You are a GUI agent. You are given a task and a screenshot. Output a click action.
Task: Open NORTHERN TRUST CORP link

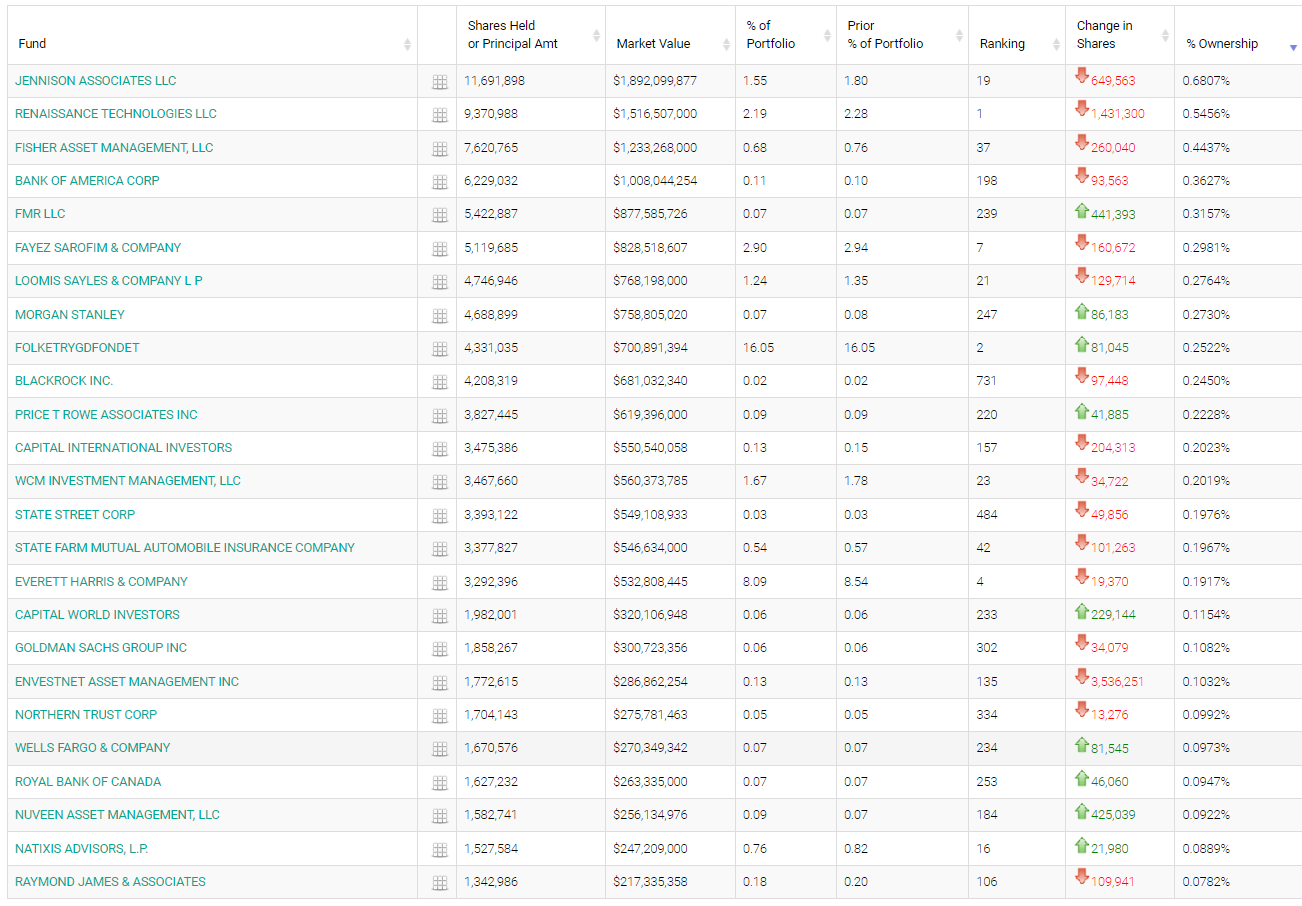coord(86,715)
